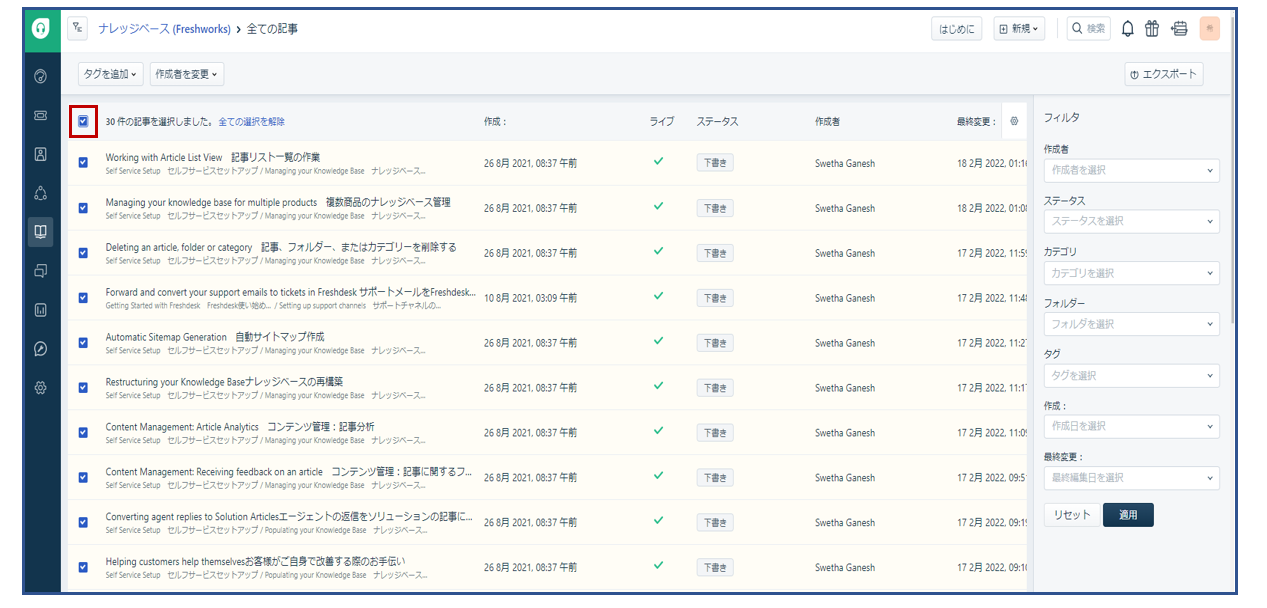Open the gift what's-new icon
Image resolution: width=1267 pixels, height=608 pixels.
coord(1152,29)
